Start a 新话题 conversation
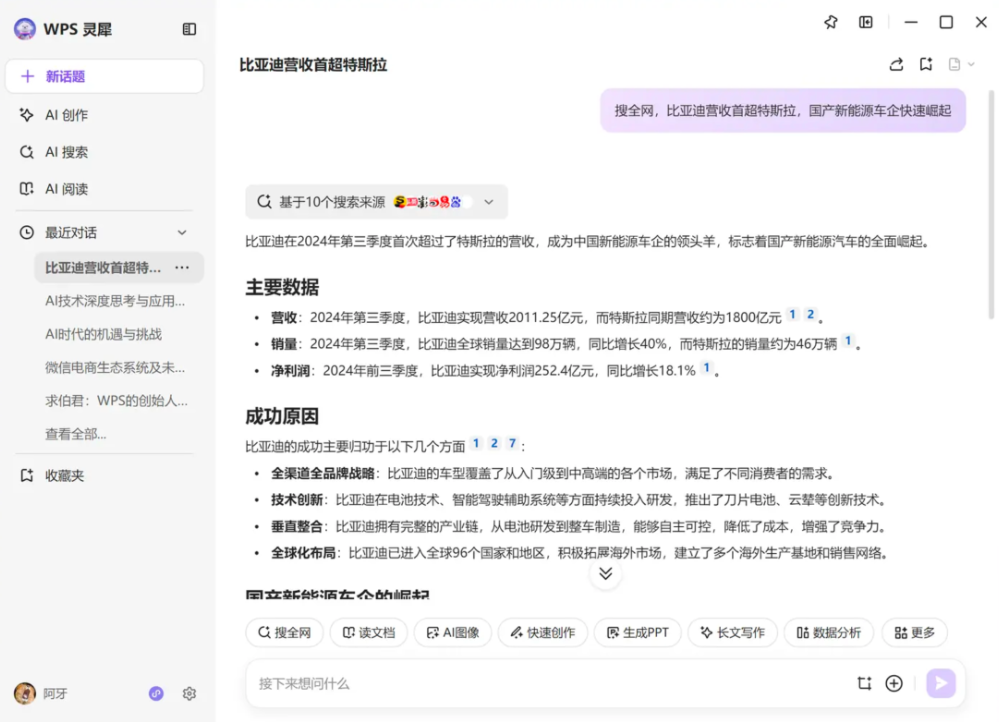 [104, 76]
